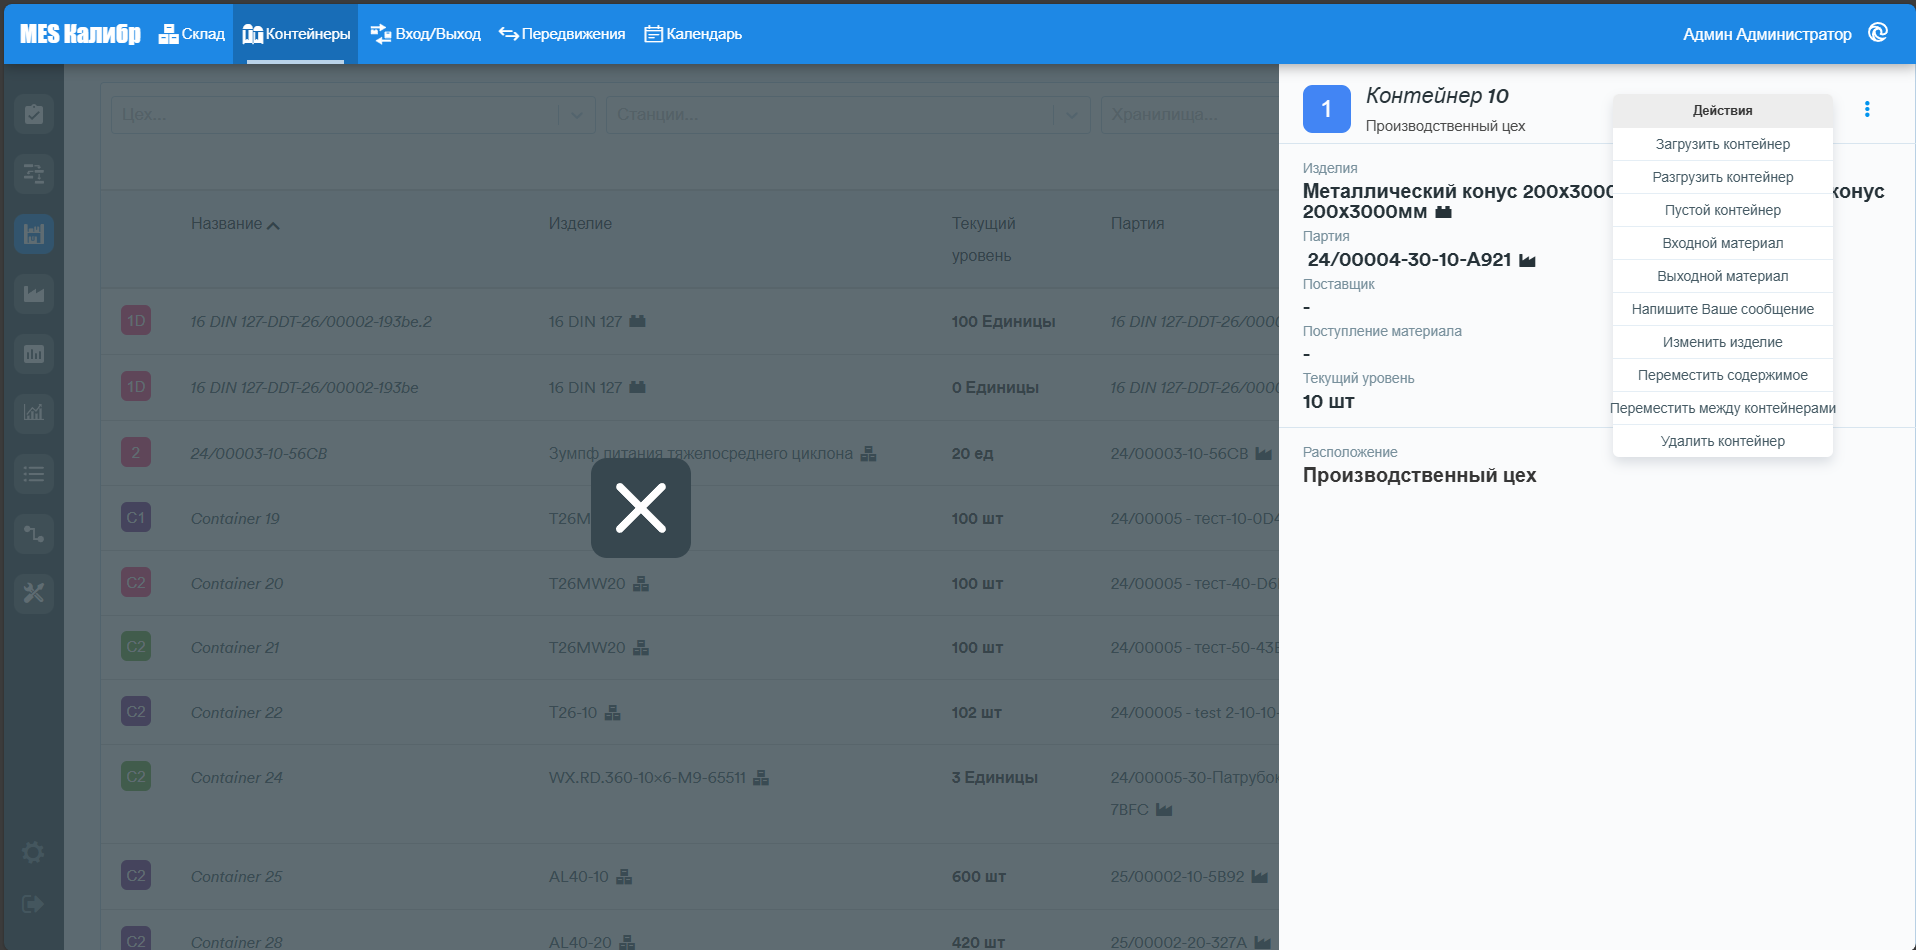Open line-and-bar analytics icon in sidebar
Image resolution: width=1916 pixels, height=950 pixels.
pos(34,413)
